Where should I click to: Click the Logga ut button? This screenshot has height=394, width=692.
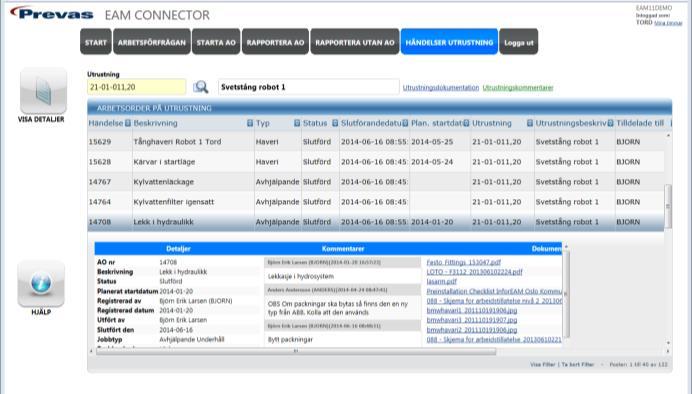519,42
